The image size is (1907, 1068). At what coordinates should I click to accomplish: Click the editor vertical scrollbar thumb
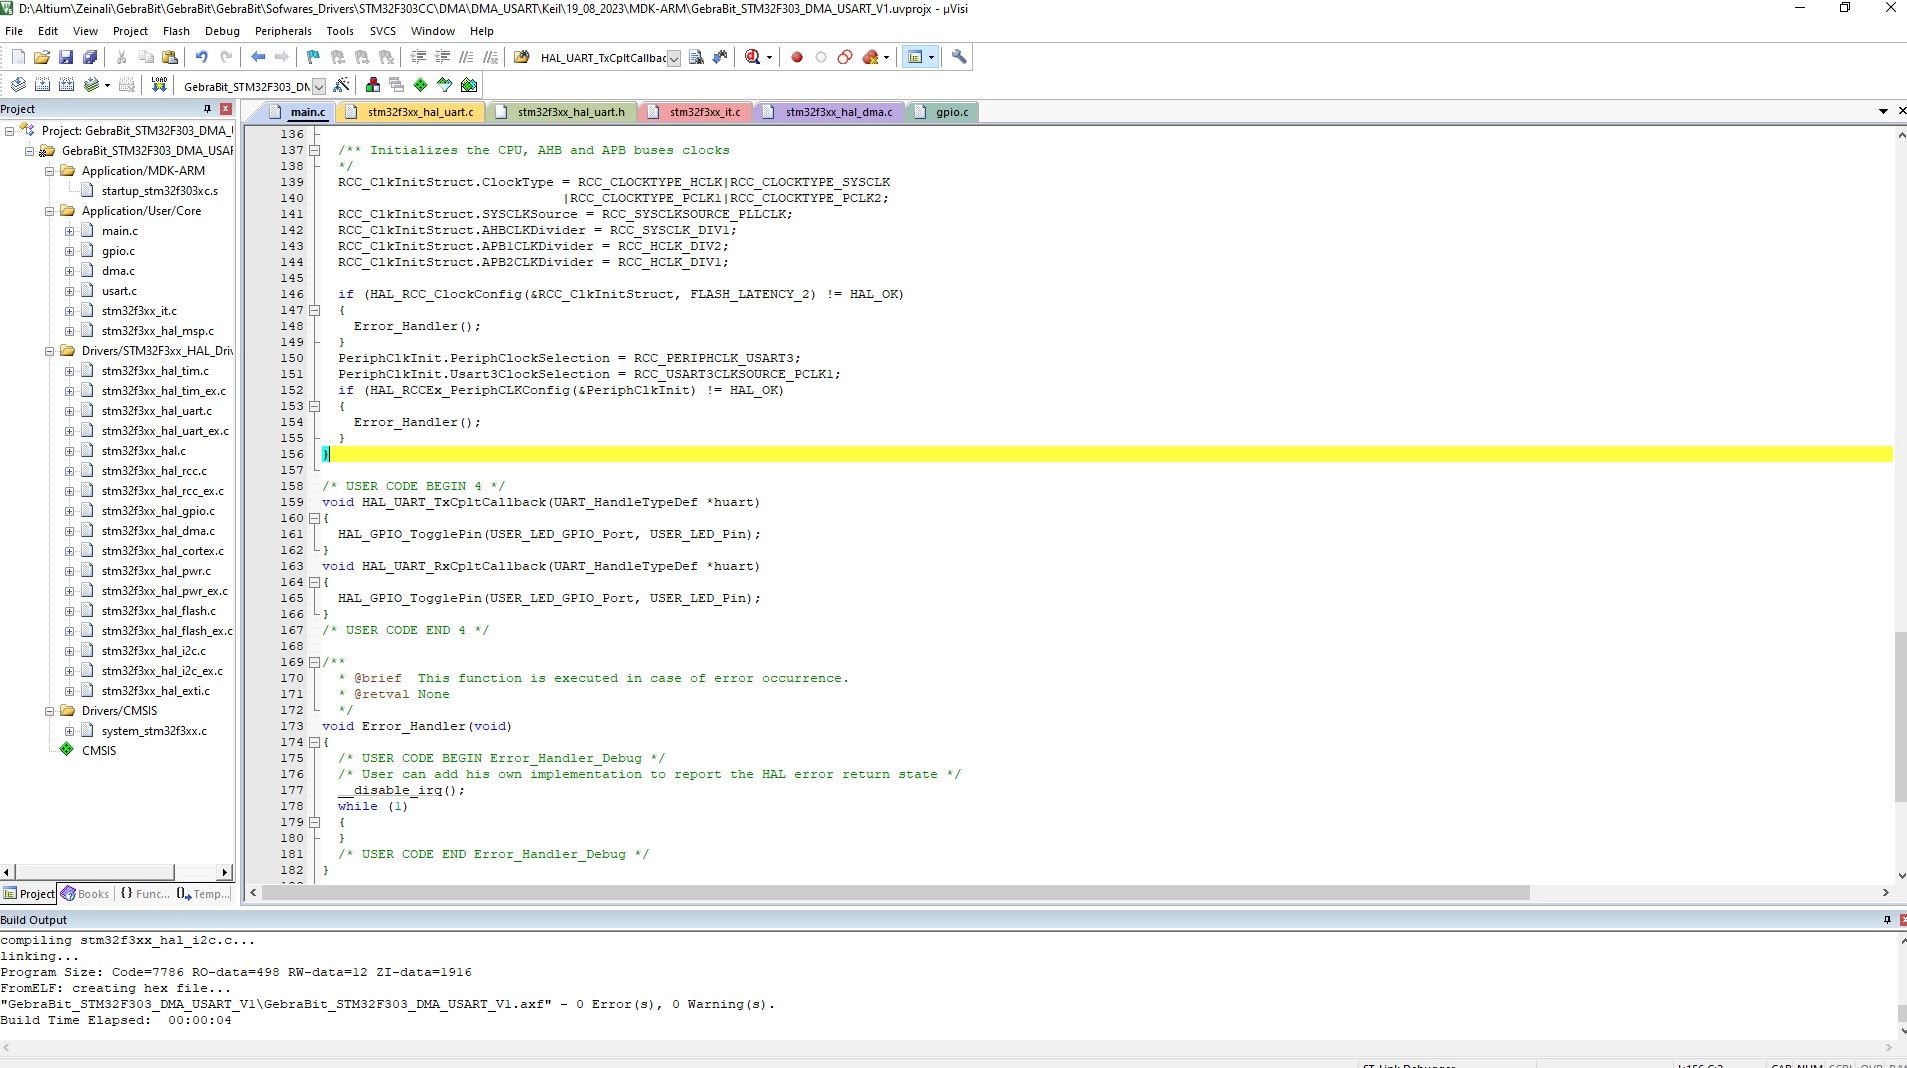tap(1900, 717)
